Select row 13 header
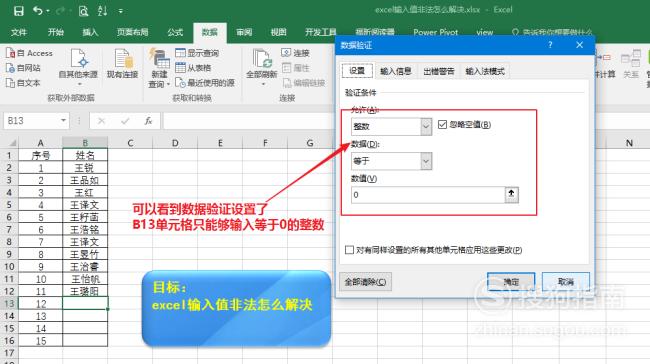The image size is (650, 364). pos(9,303)
